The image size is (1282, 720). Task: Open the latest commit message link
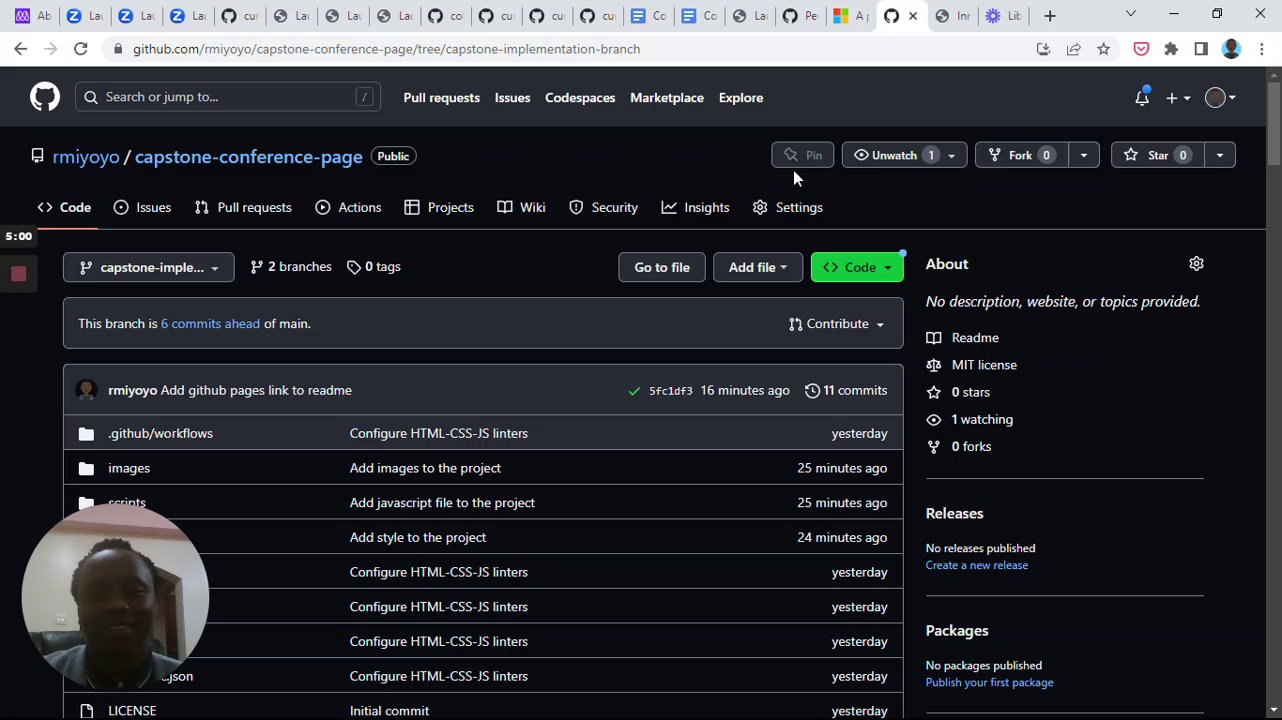point(256,390)
